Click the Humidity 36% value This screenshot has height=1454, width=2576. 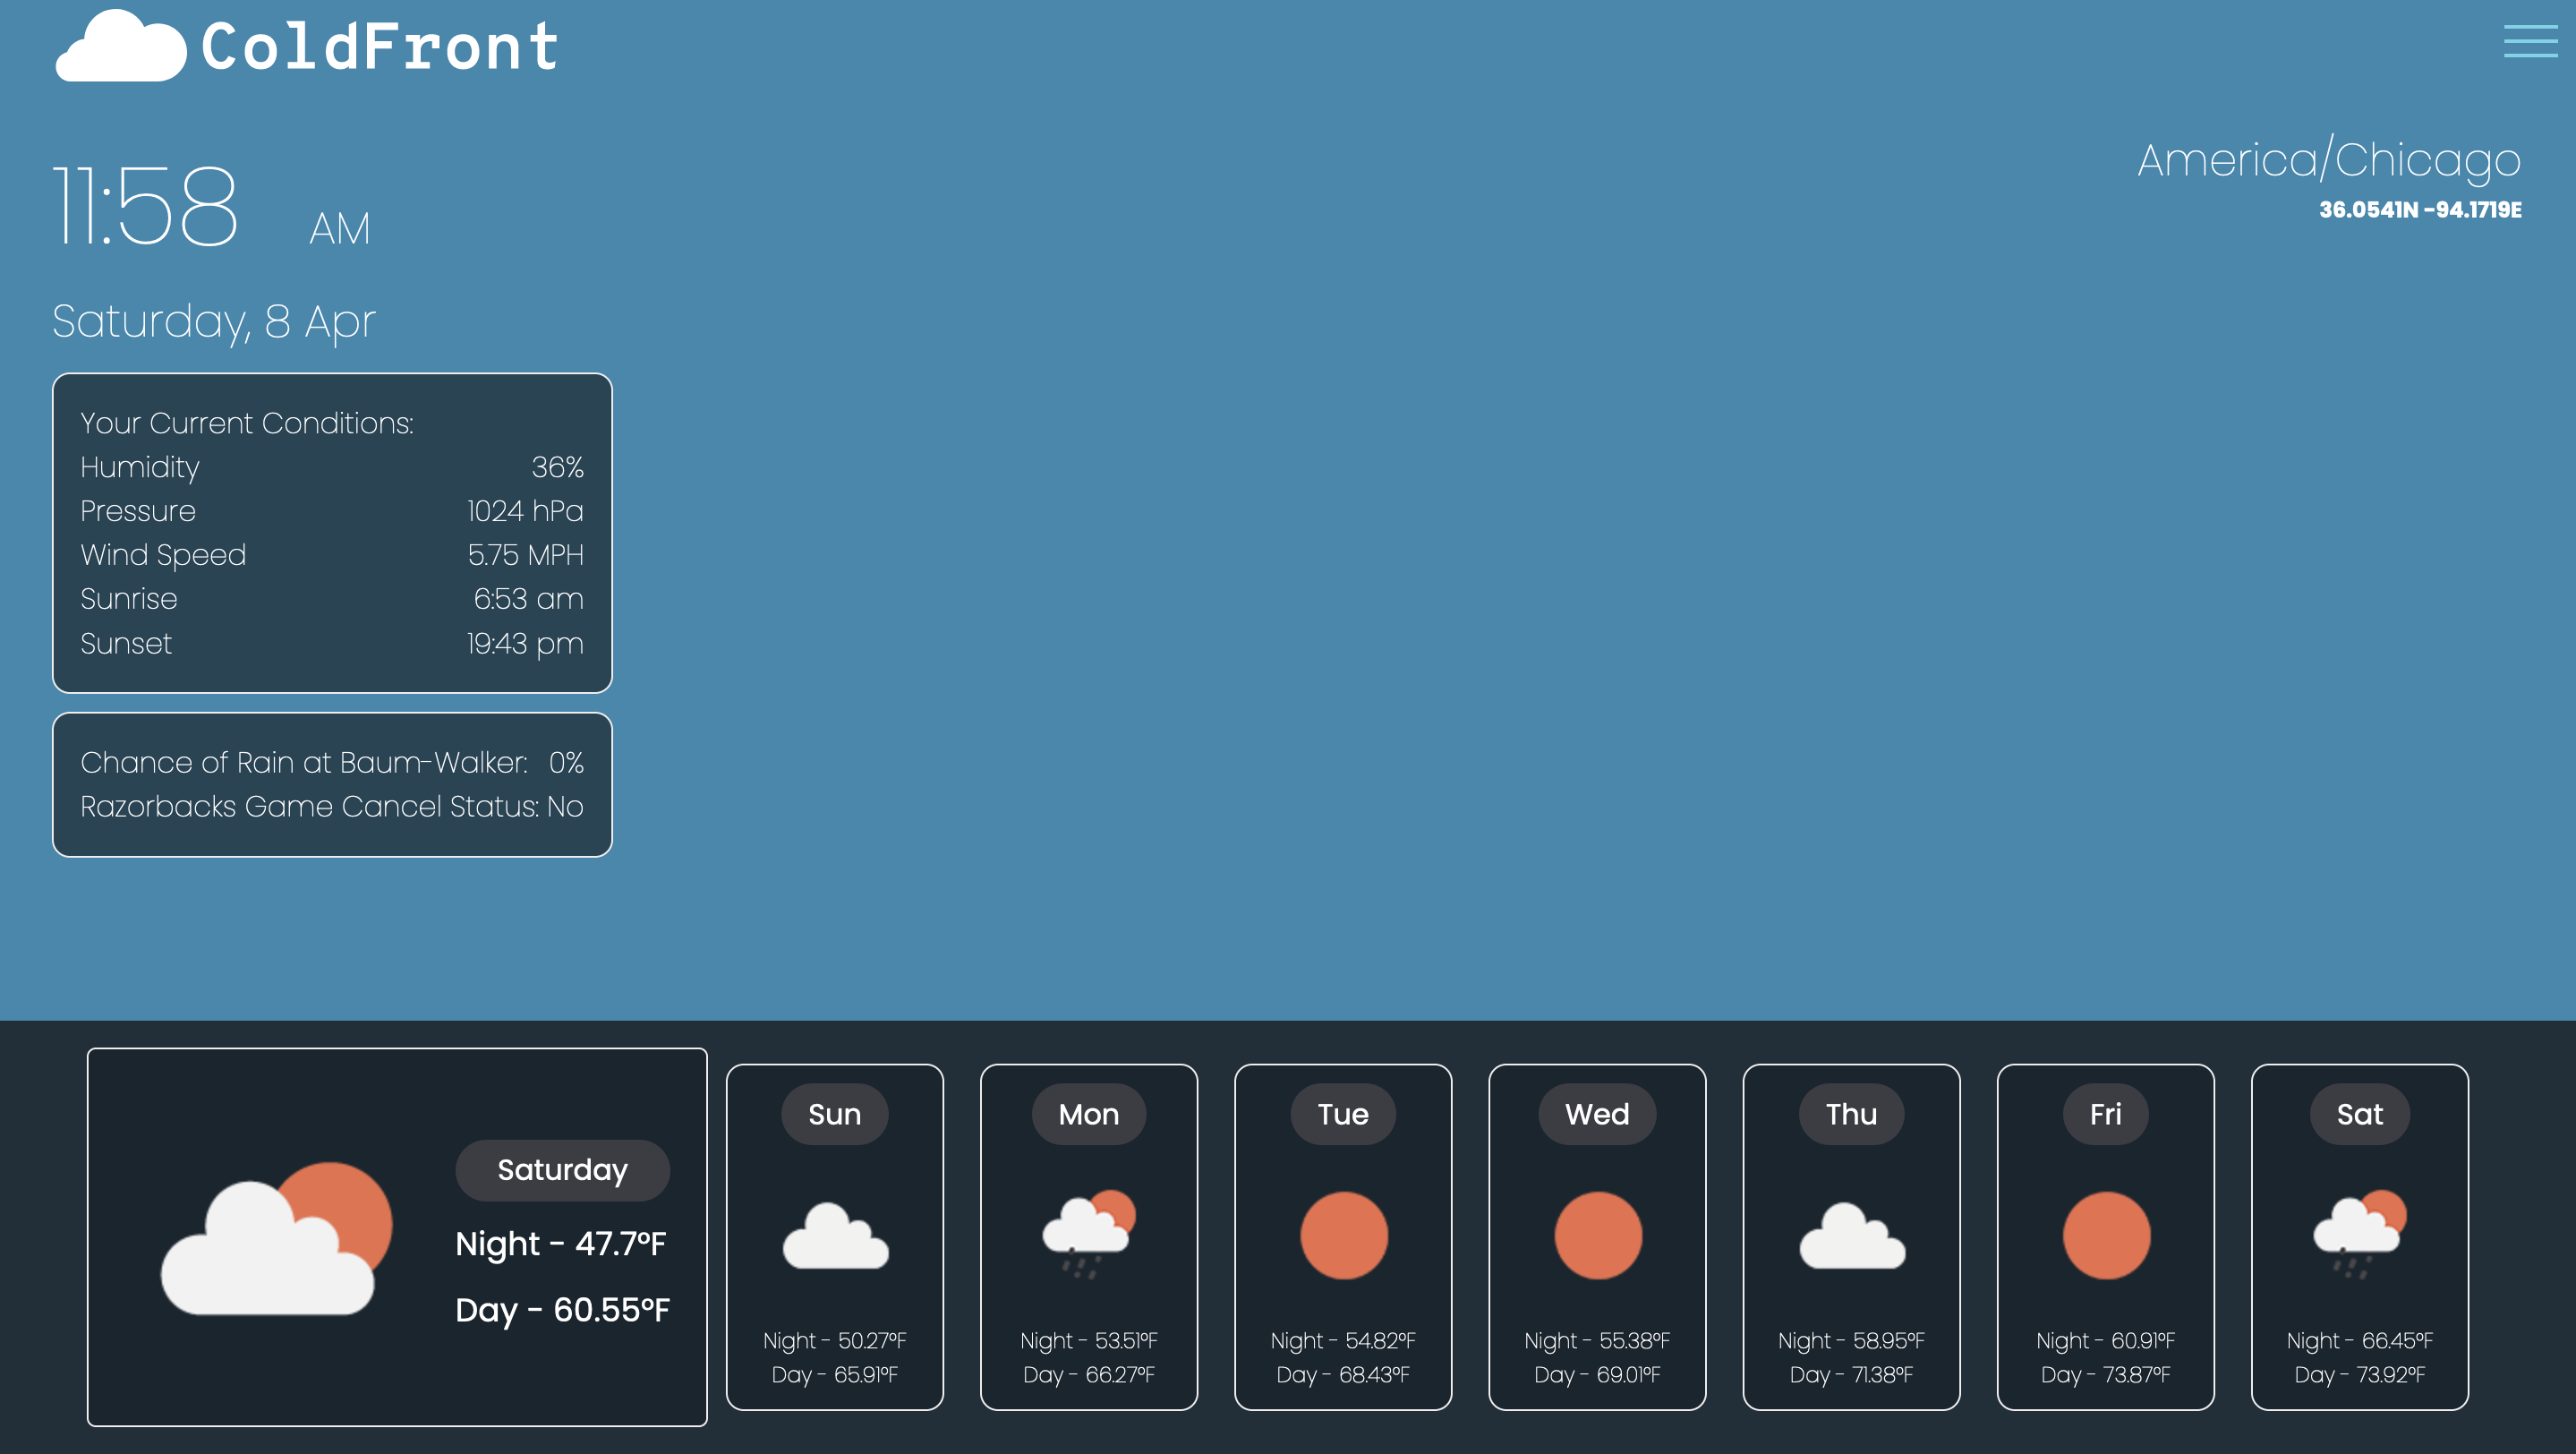557,467
